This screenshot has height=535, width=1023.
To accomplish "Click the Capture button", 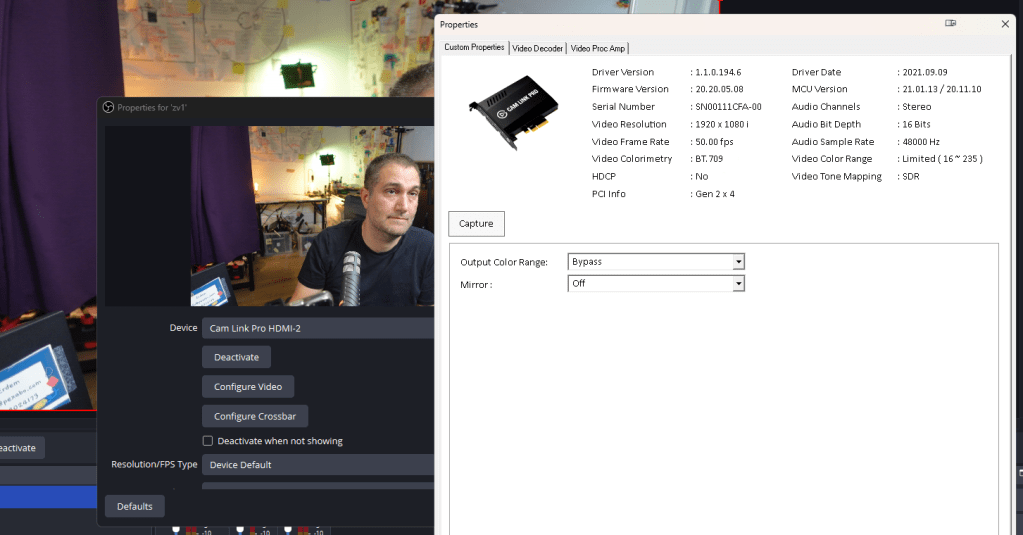I will pos(476,224).
